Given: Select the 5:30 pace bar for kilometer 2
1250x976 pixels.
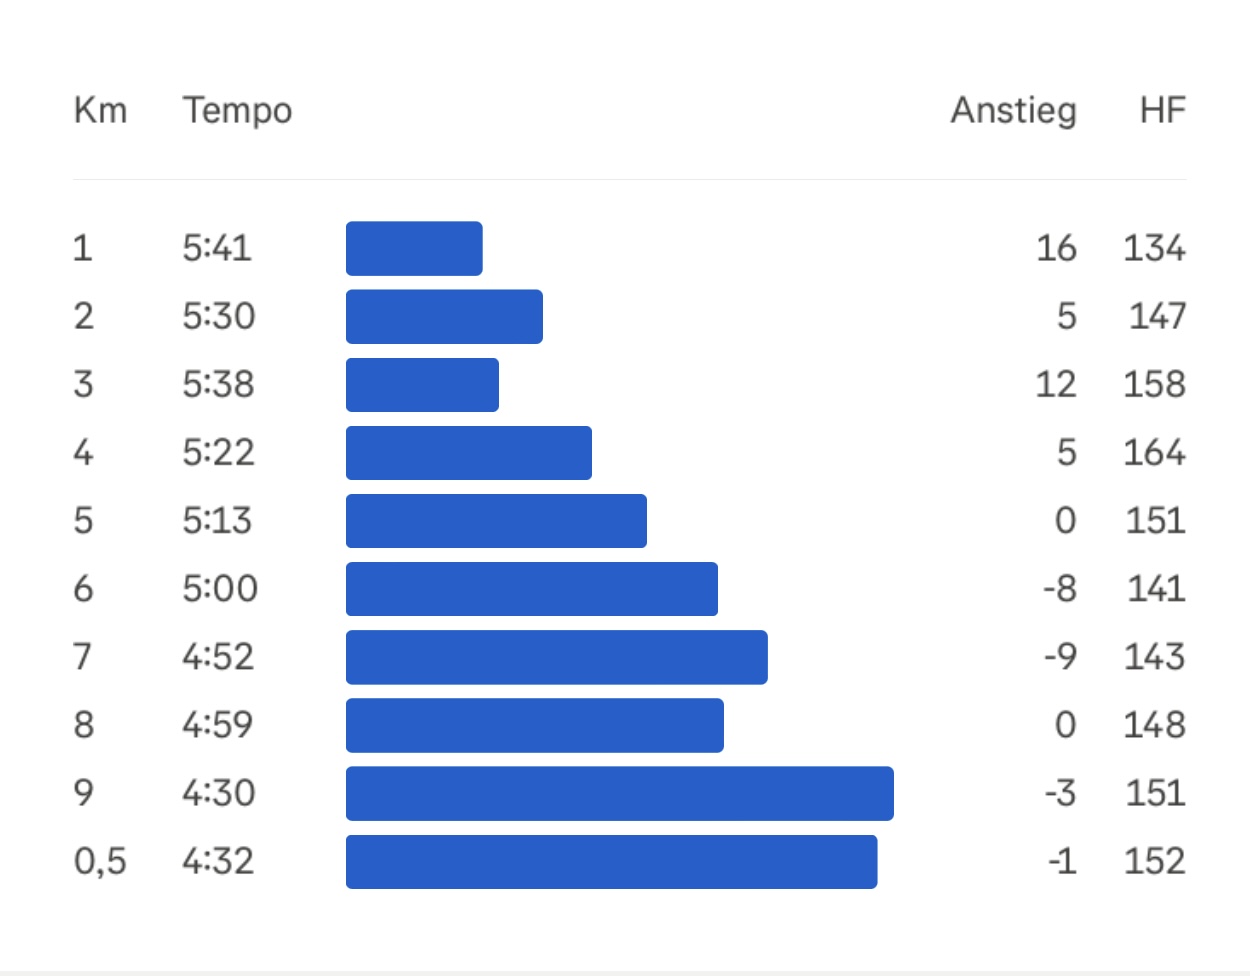Looking at the screenshot, I should point(444,316).
